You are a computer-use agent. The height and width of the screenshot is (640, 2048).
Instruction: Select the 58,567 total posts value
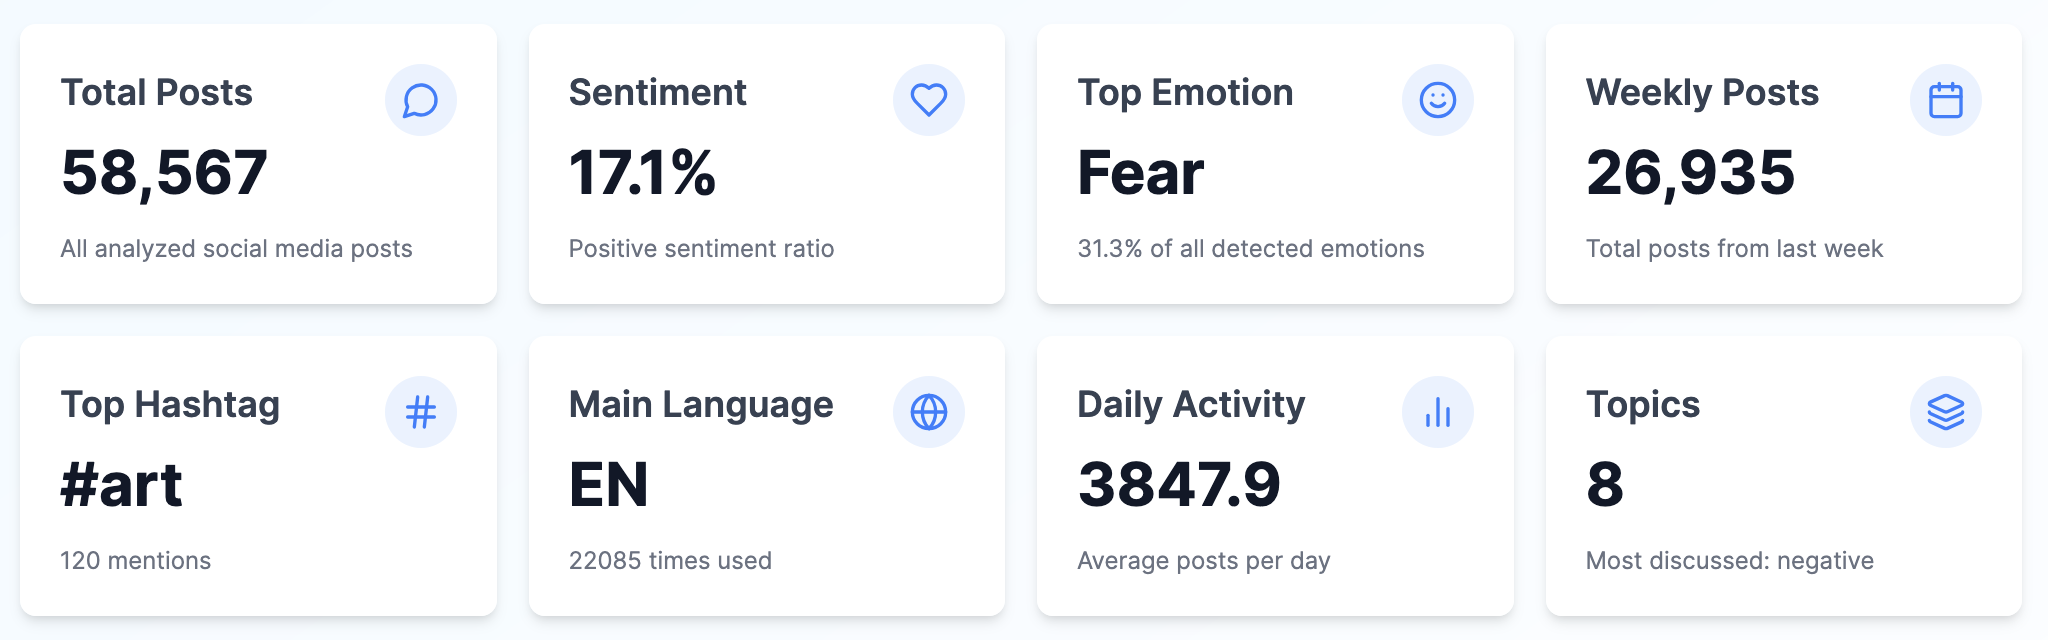(165, 173)
